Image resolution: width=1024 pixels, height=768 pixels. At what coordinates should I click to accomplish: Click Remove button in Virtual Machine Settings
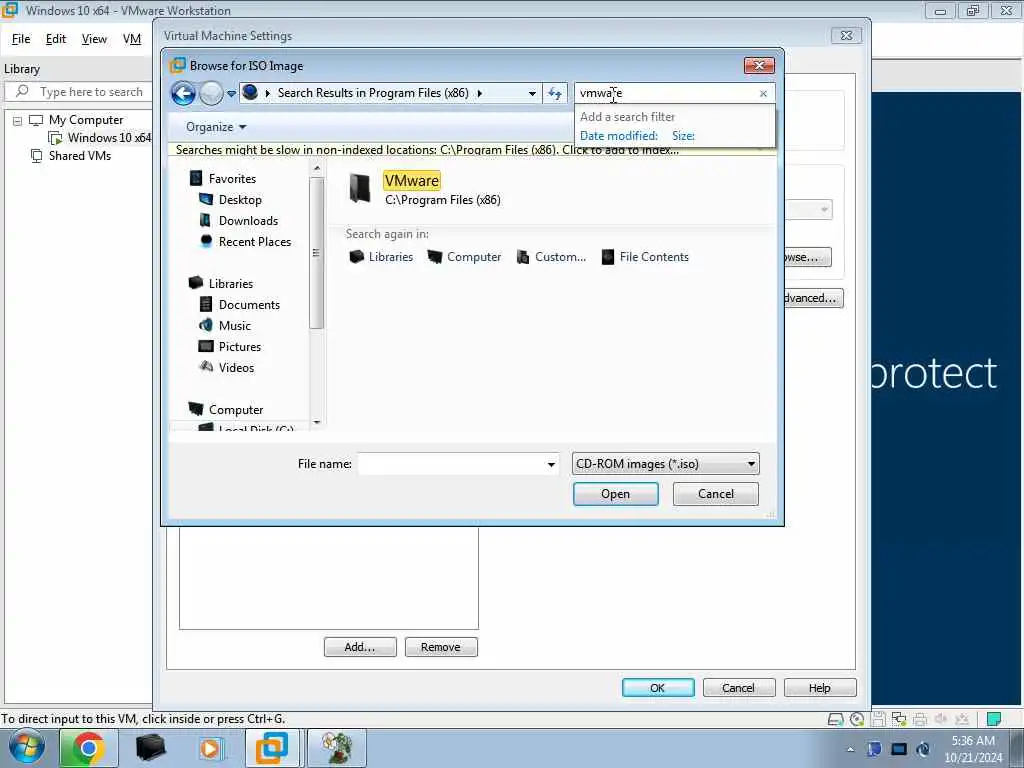[x=441, y=647]
